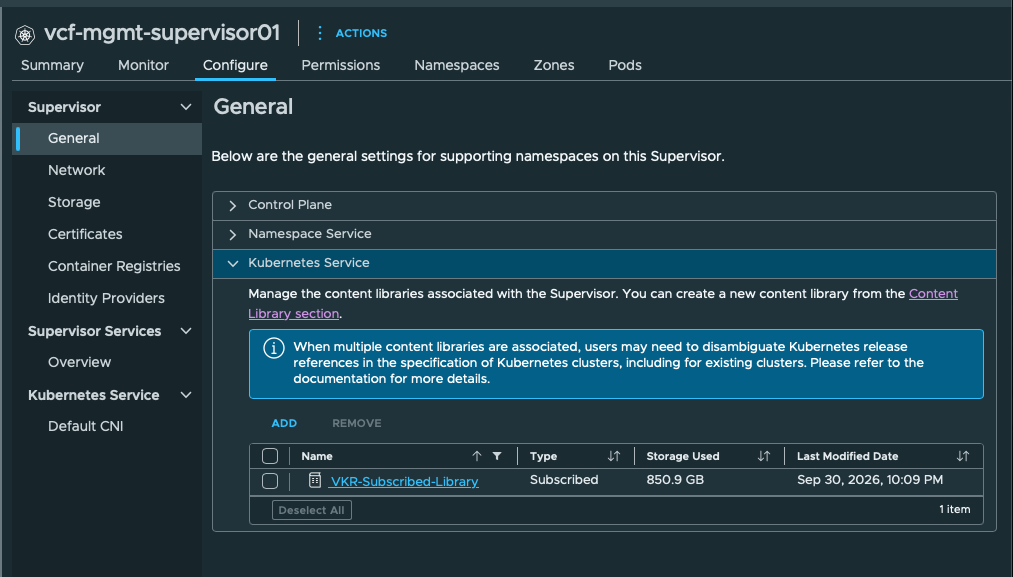Click the Deselect All button
This screenshot has width=1013, height=577.
point(311,510)
